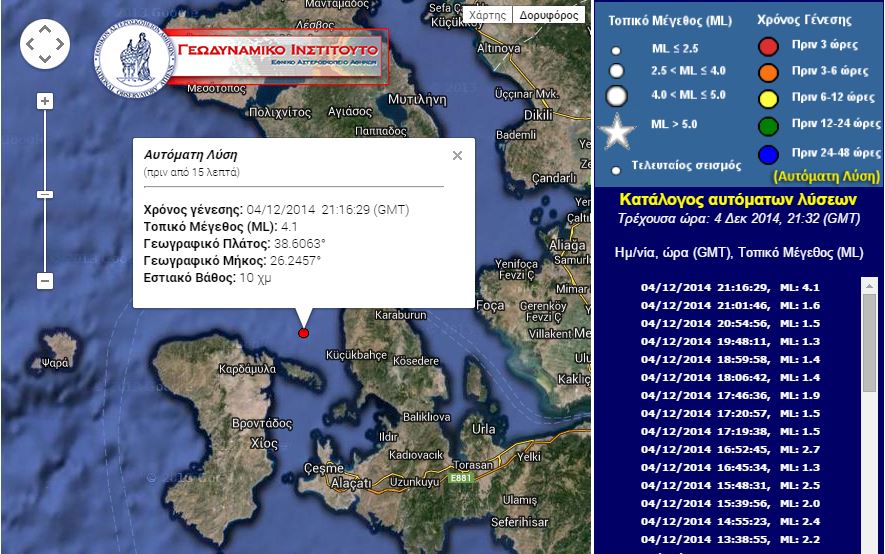885x554 pixels.
Task: Click the catalog list scrollbar thumb
Action: [869, 342]
